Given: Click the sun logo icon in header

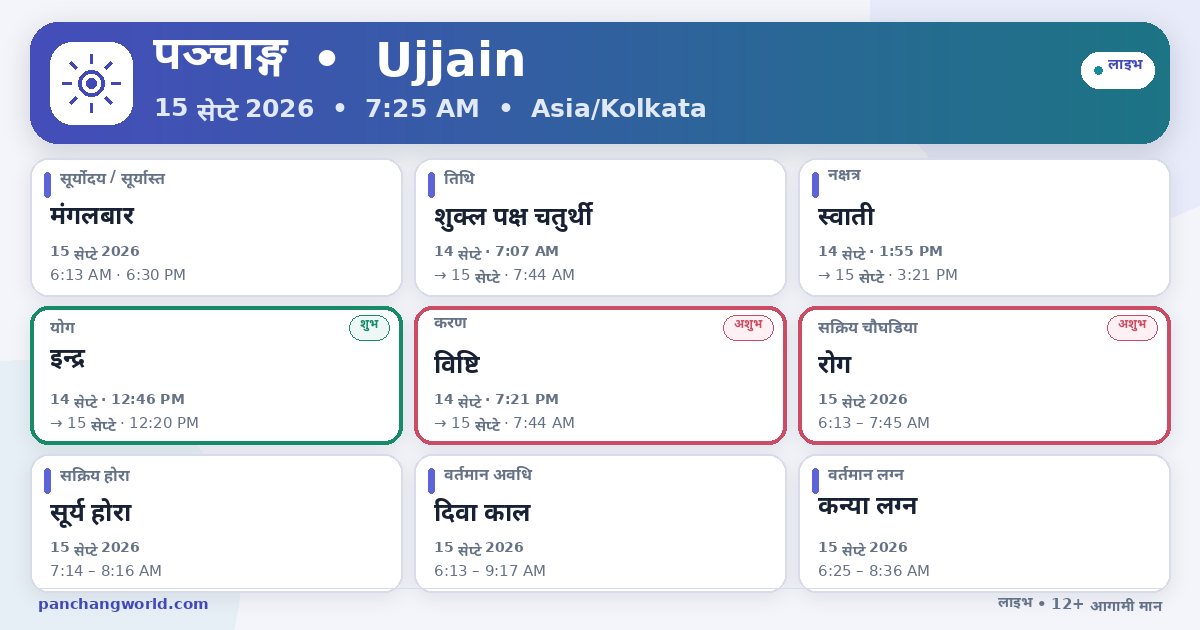Looking at the screenshot, I should pyautogui.click(x=91, y=84).
